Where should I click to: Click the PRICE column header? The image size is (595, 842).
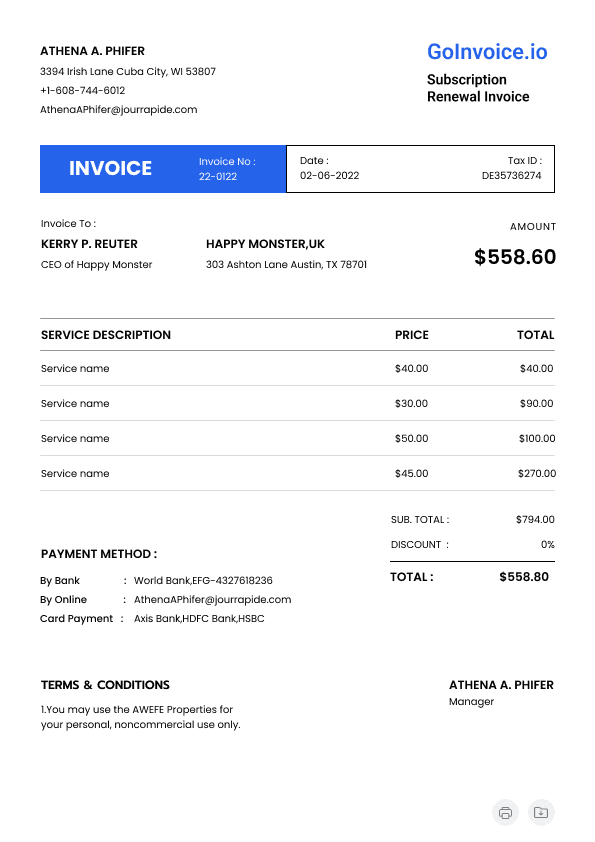tap(411, 335)
